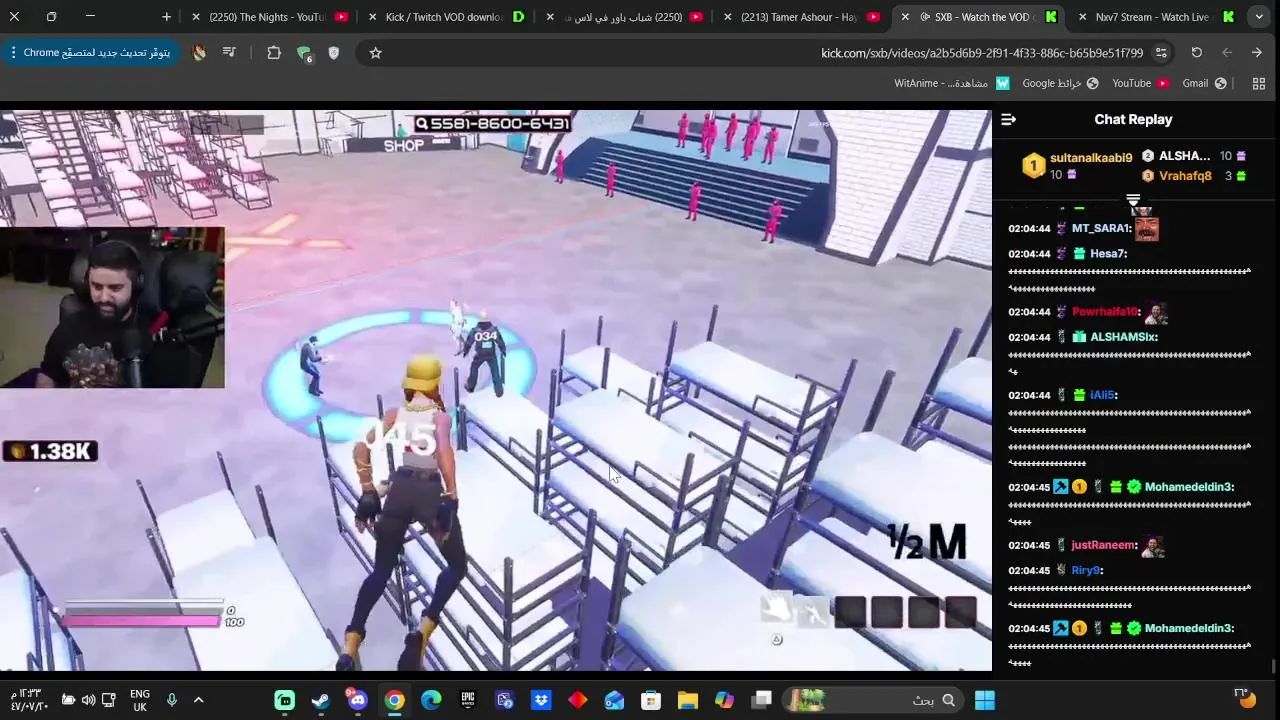
Task: Open the Gmail bookmark
Action: pos(1205,84)
